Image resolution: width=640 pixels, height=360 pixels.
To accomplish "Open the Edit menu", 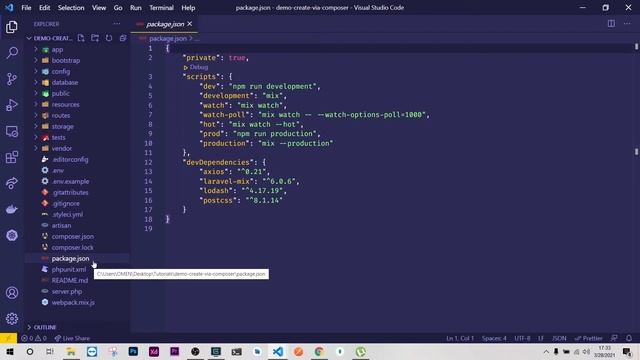I will tap(44, 8).
